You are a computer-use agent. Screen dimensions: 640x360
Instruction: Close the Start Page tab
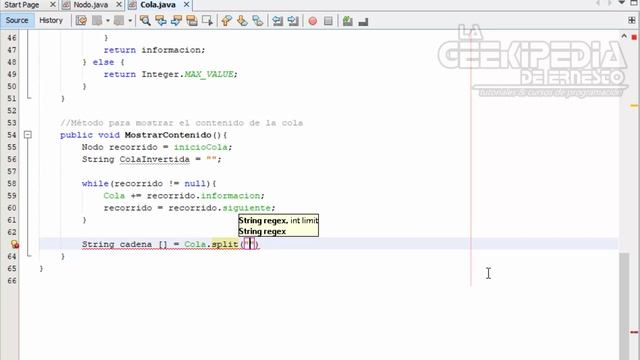coord(53,4)
